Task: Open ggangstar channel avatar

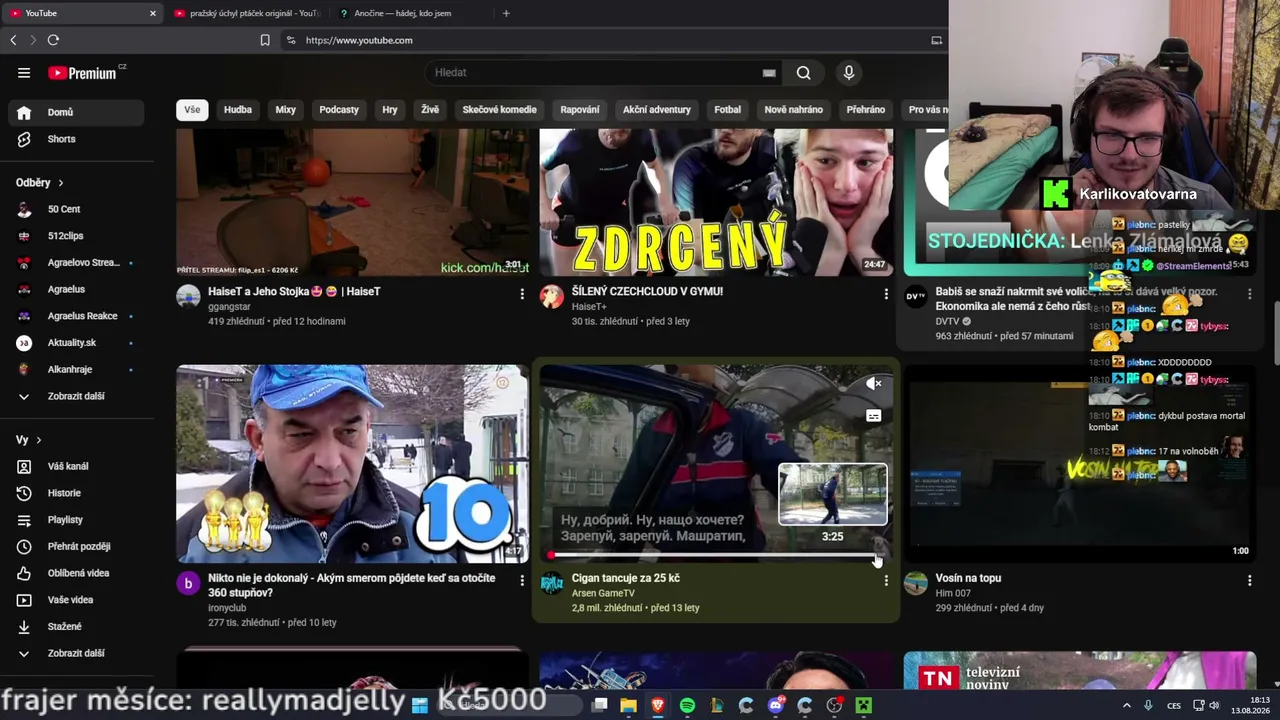Action: (x=188, y=296)
